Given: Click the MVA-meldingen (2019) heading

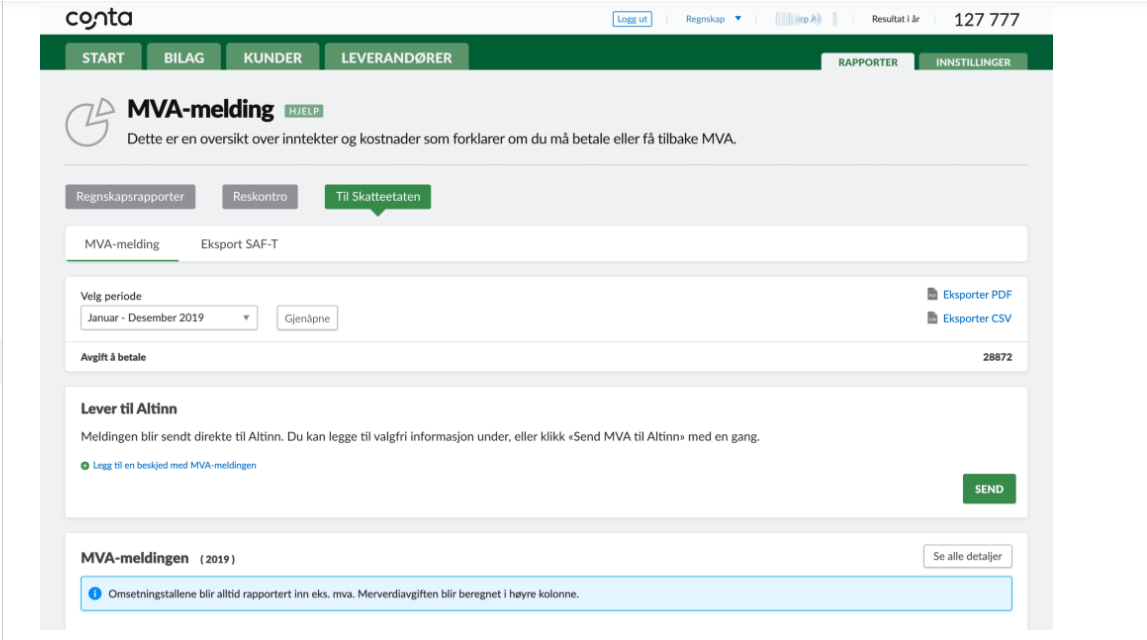Looking at the screenshot, I should point(158,558).
